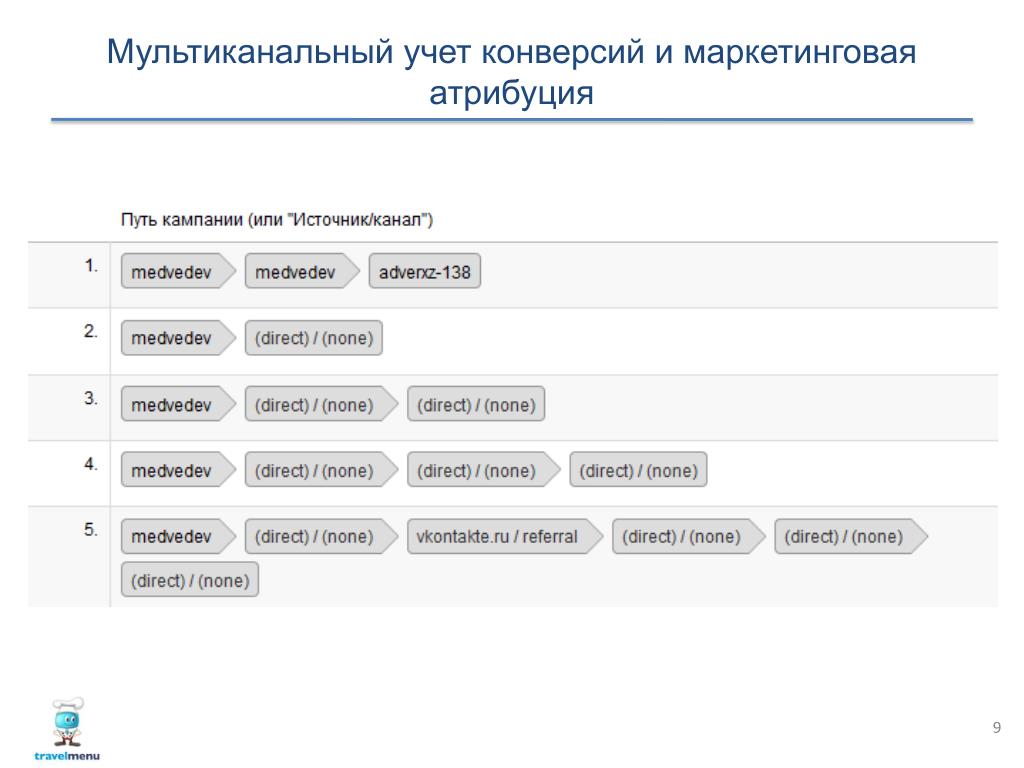
Task: Select row number 3 cell
Action: point(91,398)
